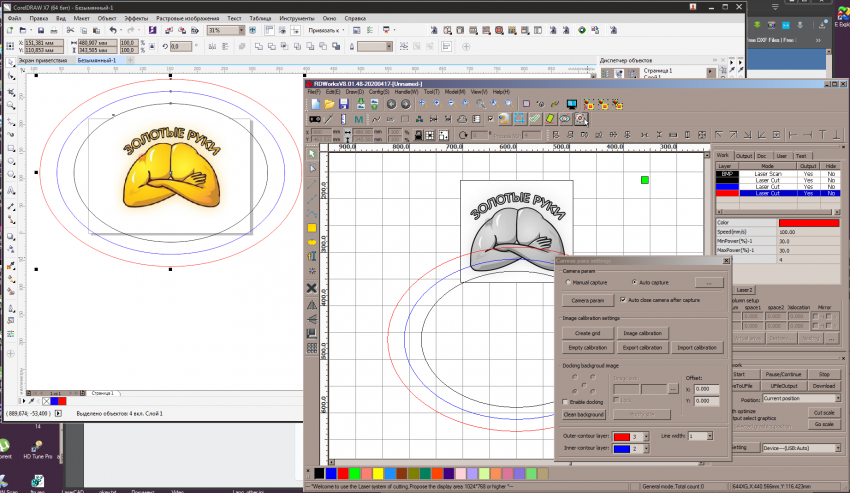Click the Save floppy disk icon in RDWorks
Viewport: 850px width, 493px height.
tap(344, 103)
